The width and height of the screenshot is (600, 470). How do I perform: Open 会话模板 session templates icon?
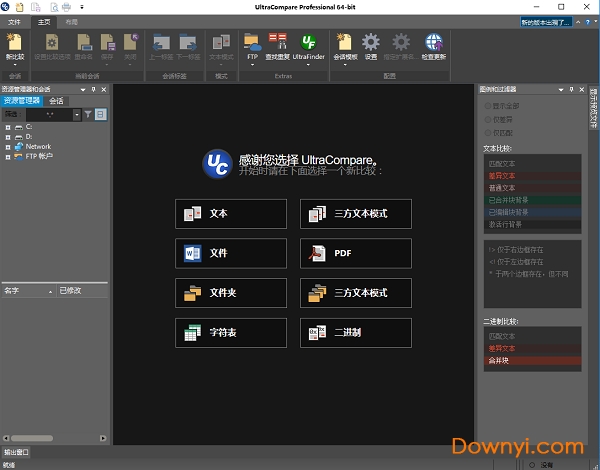point(345,42)
